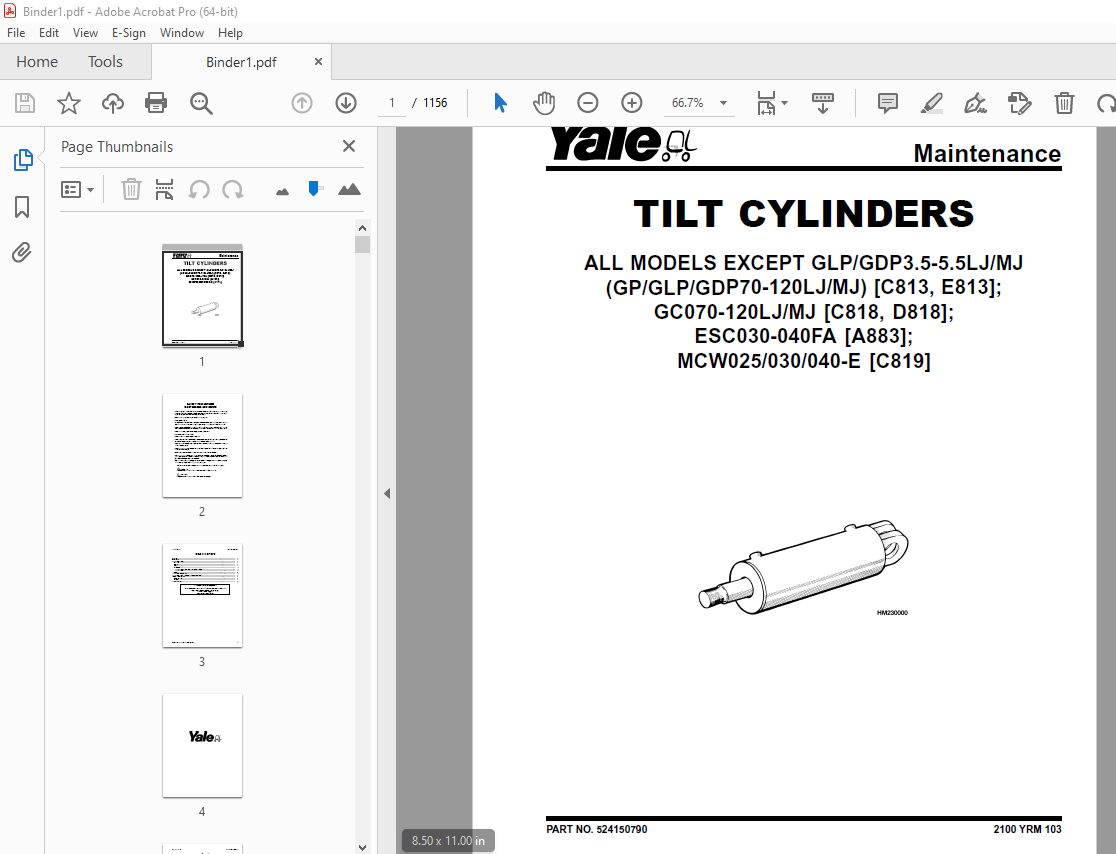
Task: Select the Binder1.pdf document tab
Action: (x=241, y=63)
